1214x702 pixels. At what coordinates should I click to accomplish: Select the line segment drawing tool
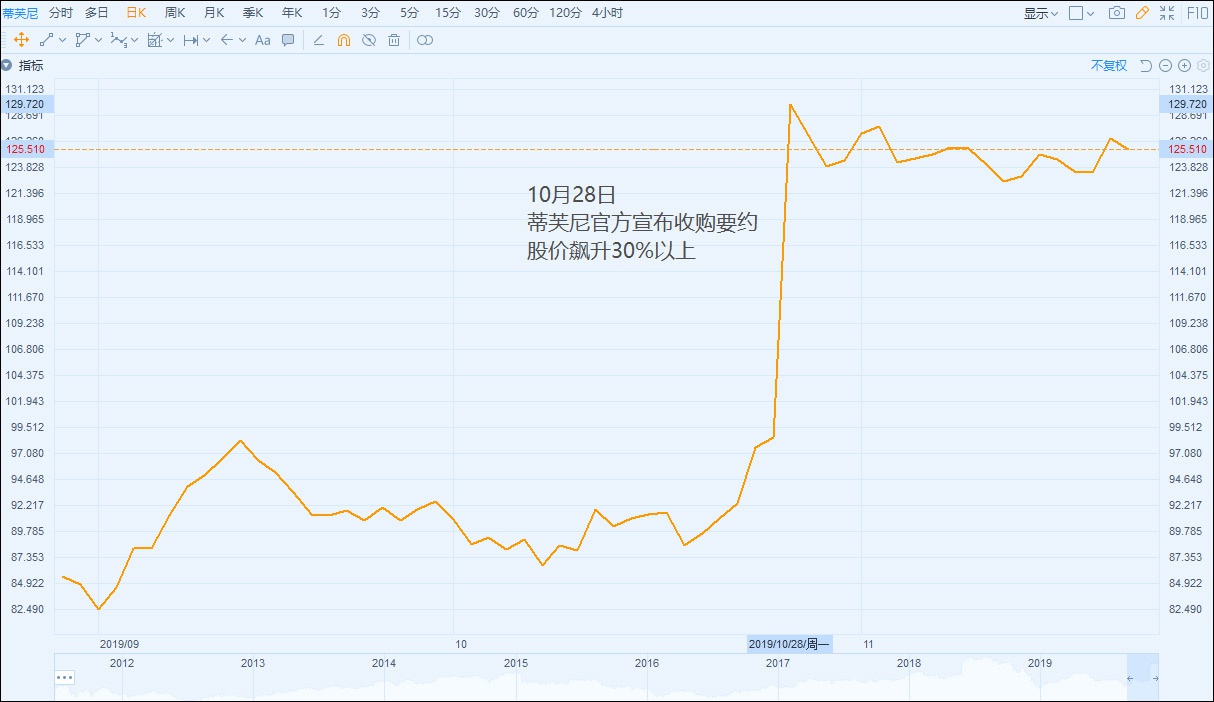[46, 40]
